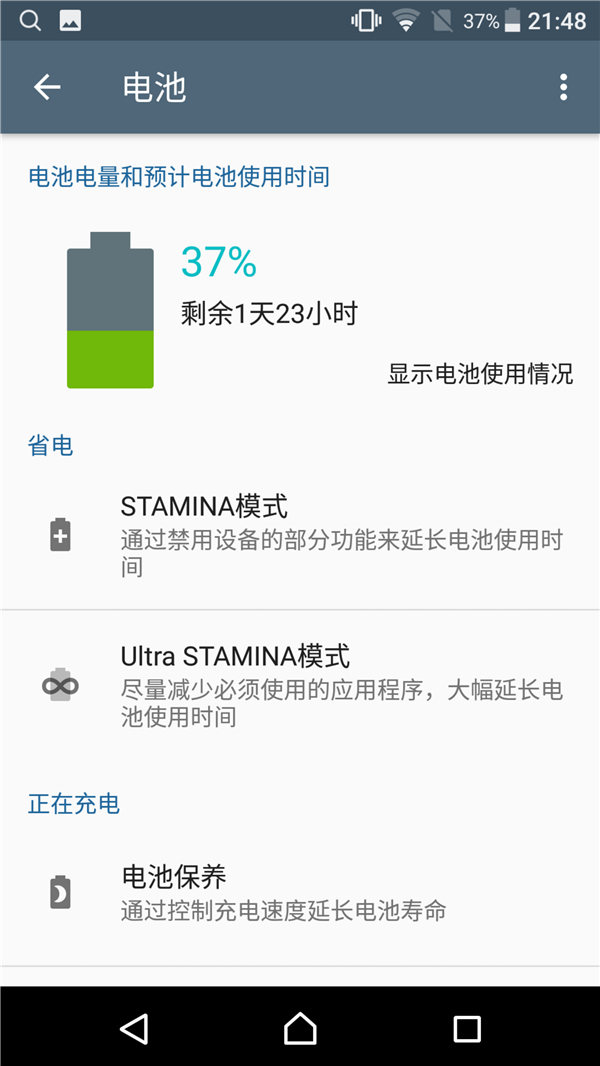Open 显示电池使用情况 details
Image resolution: width=600 pixels, height=1066 pixels.
coord(479,374)
